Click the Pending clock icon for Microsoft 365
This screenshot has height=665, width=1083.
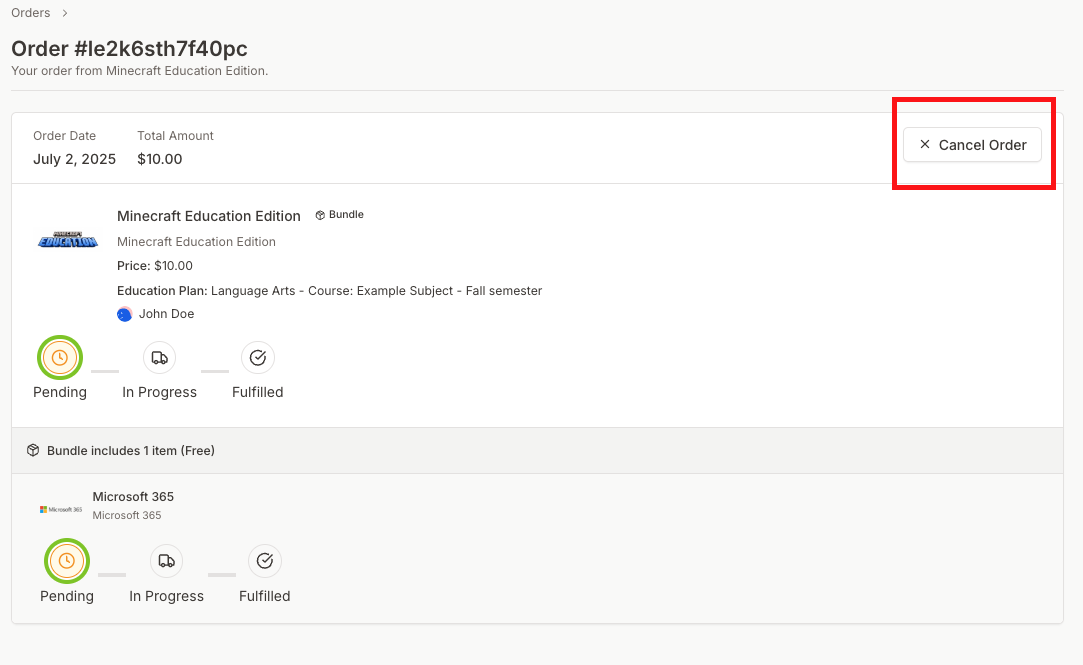point(66,561)
